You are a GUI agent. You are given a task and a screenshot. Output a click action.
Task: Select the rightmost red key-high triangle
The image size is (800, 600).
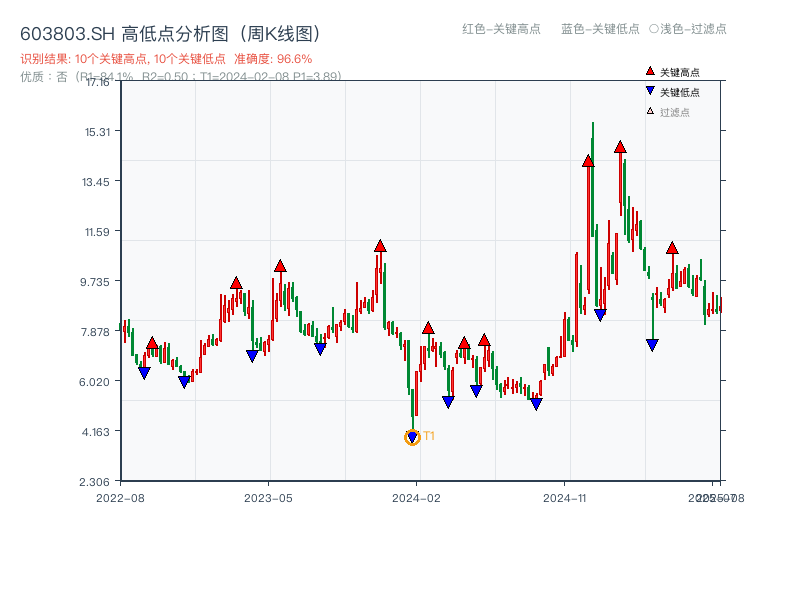point(672,249)
